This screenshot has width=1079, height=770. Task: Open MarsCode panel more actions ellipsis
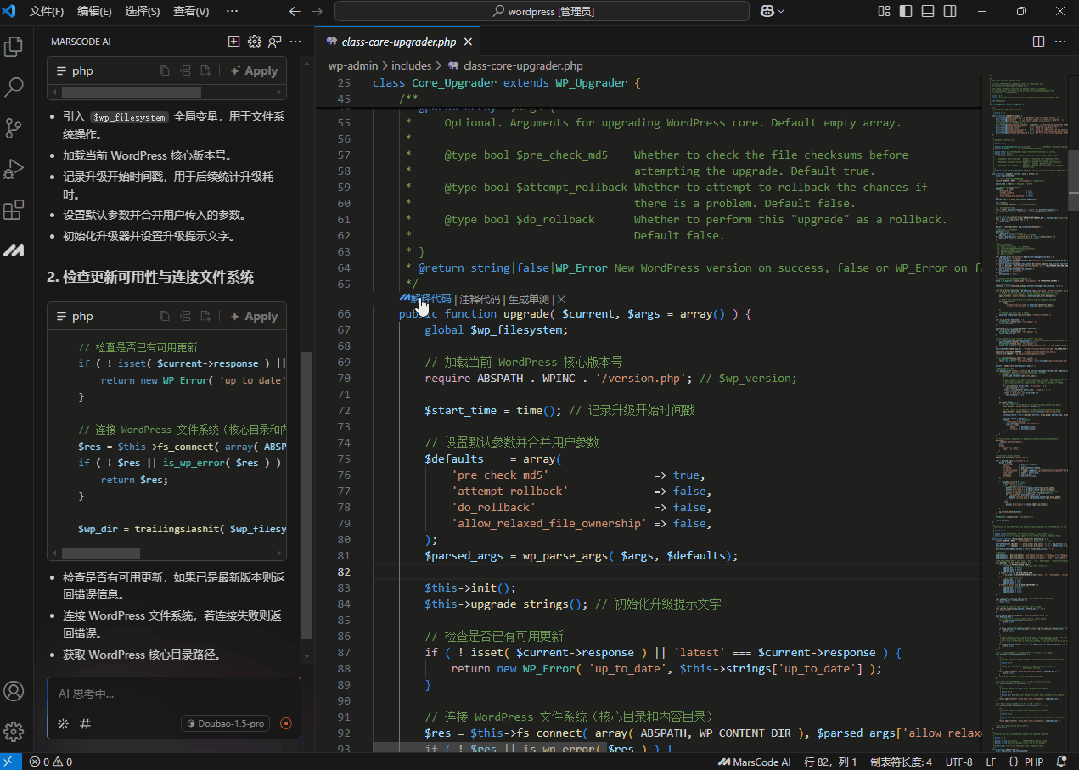point(296,42)
